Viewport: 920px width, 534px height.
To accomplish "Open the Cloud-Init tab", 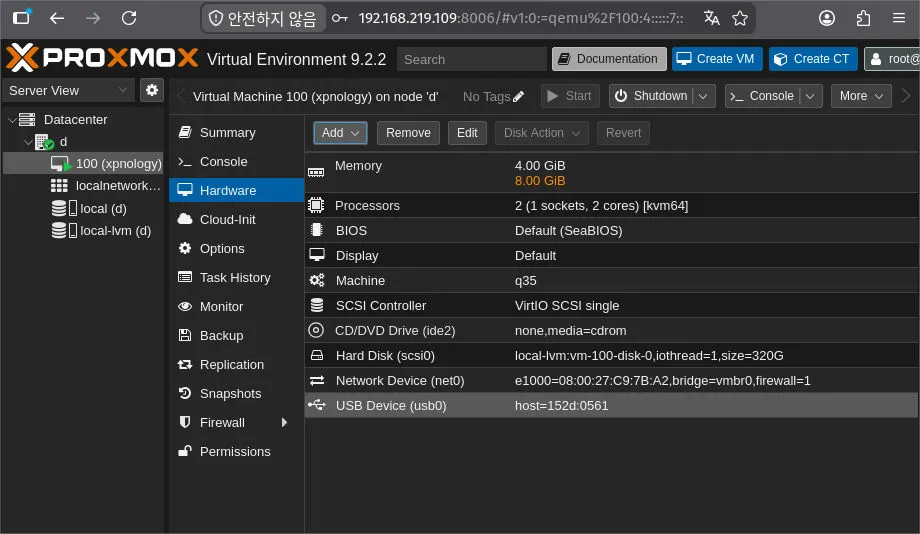I will (236, 219).
